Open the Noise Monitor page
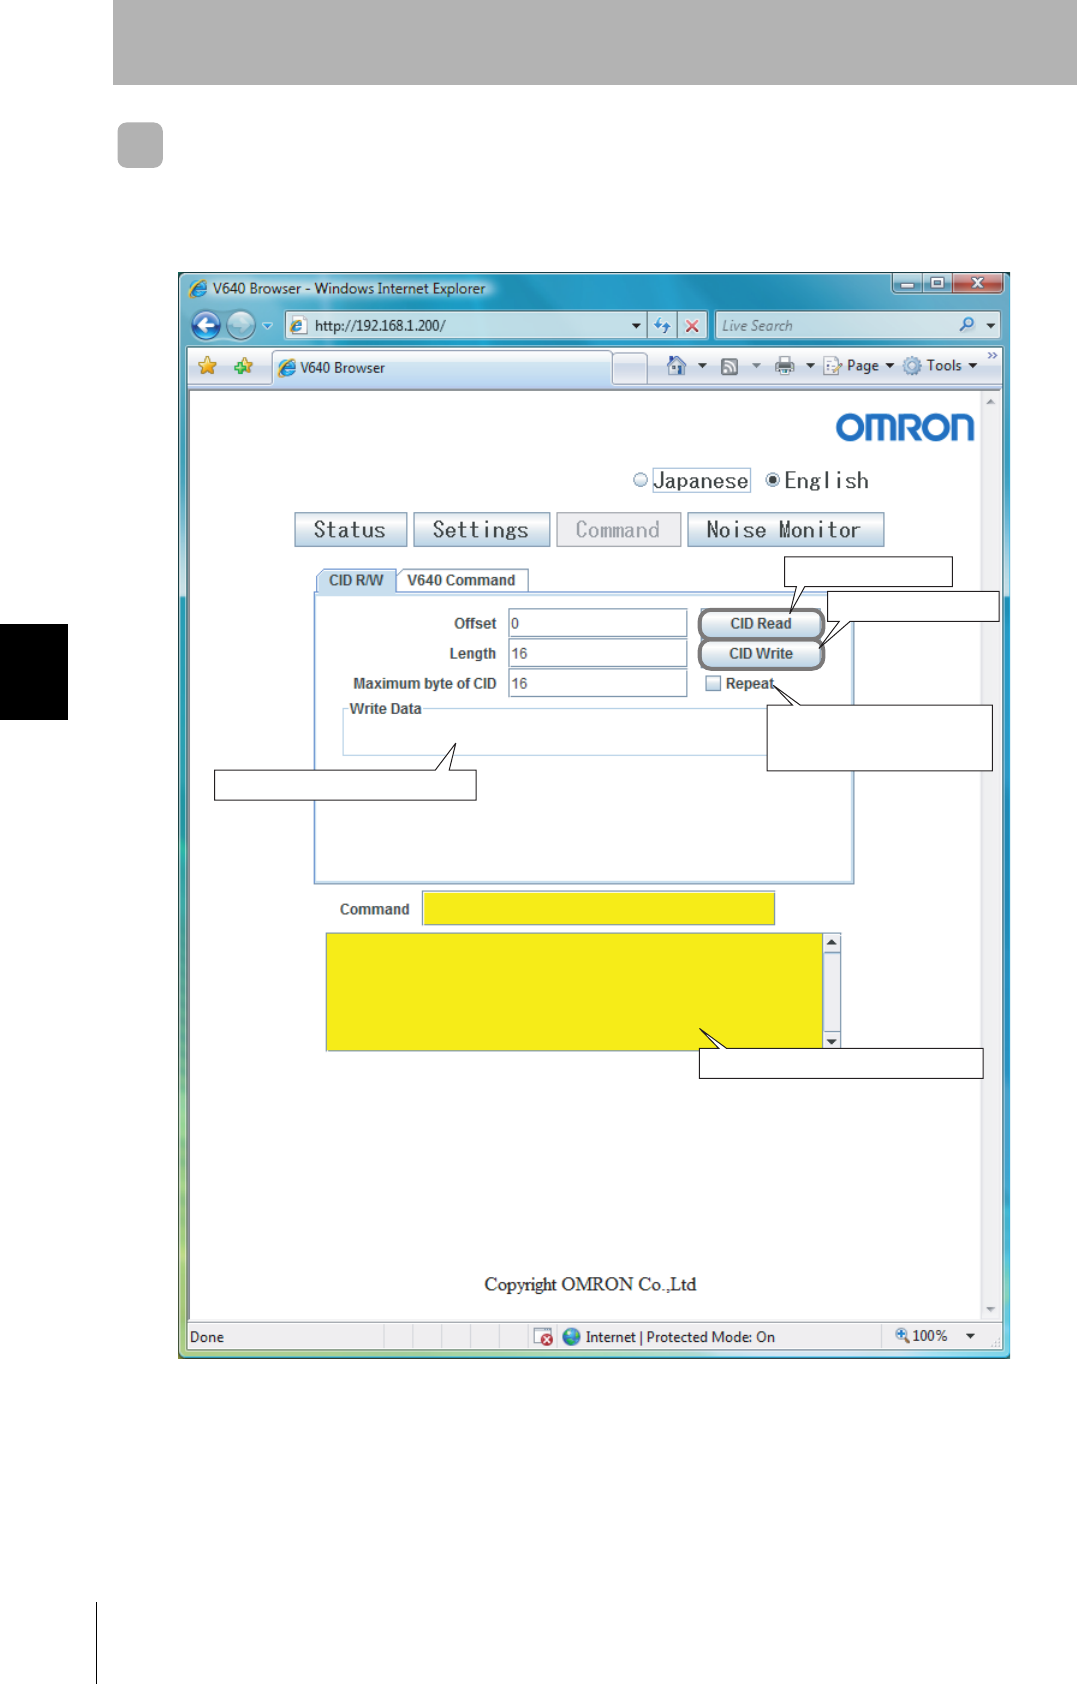Image resolution: width=1077 pixels, height=1684 pixels. 785,529
